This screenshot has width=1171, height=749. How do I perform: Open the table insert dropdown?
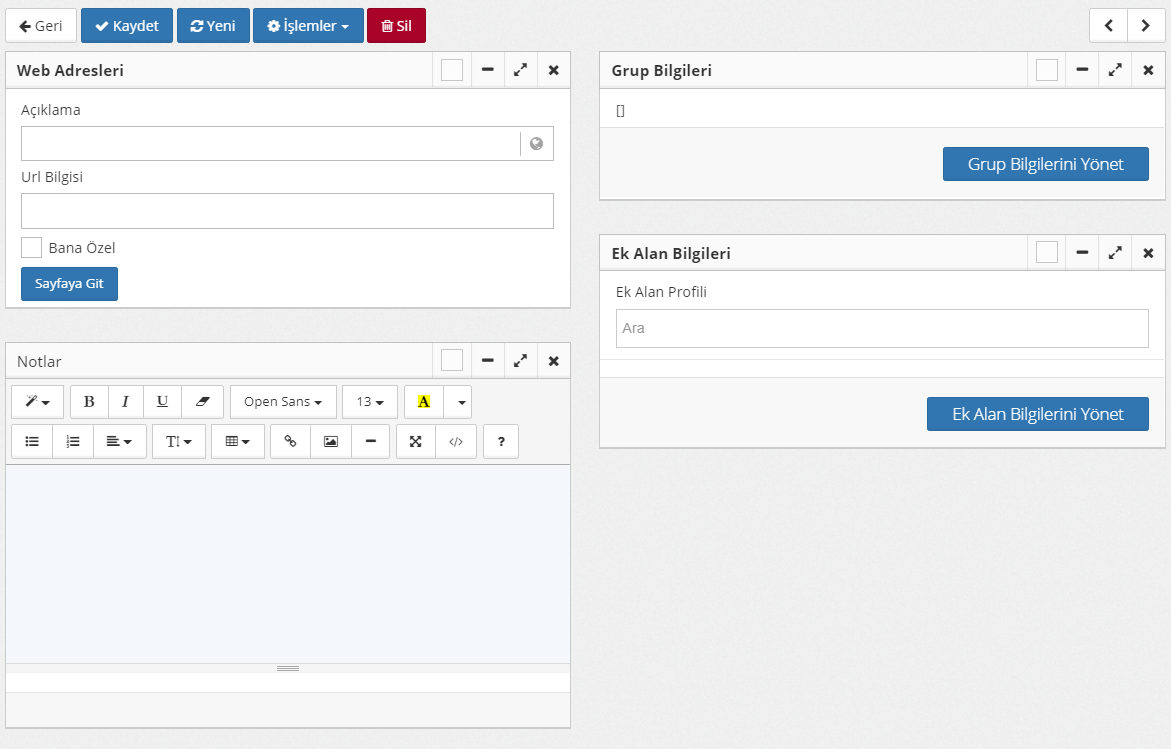pyautogui.click(x=238, y=441)
